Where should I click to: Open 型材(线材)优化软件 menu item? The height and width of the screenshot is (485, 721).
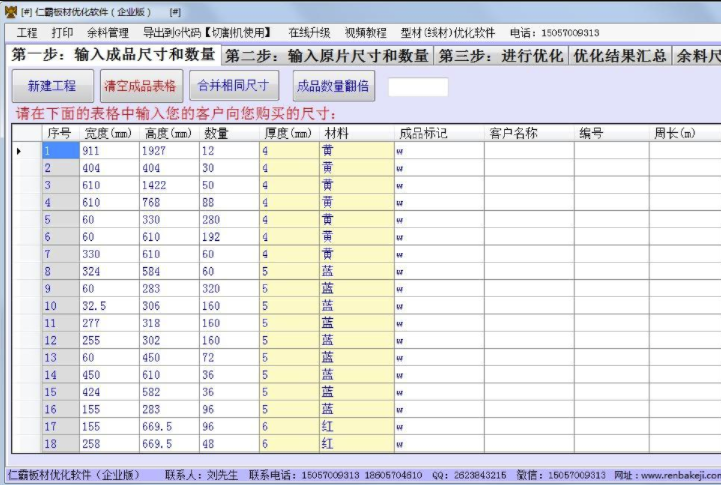(x=447, y=33)
